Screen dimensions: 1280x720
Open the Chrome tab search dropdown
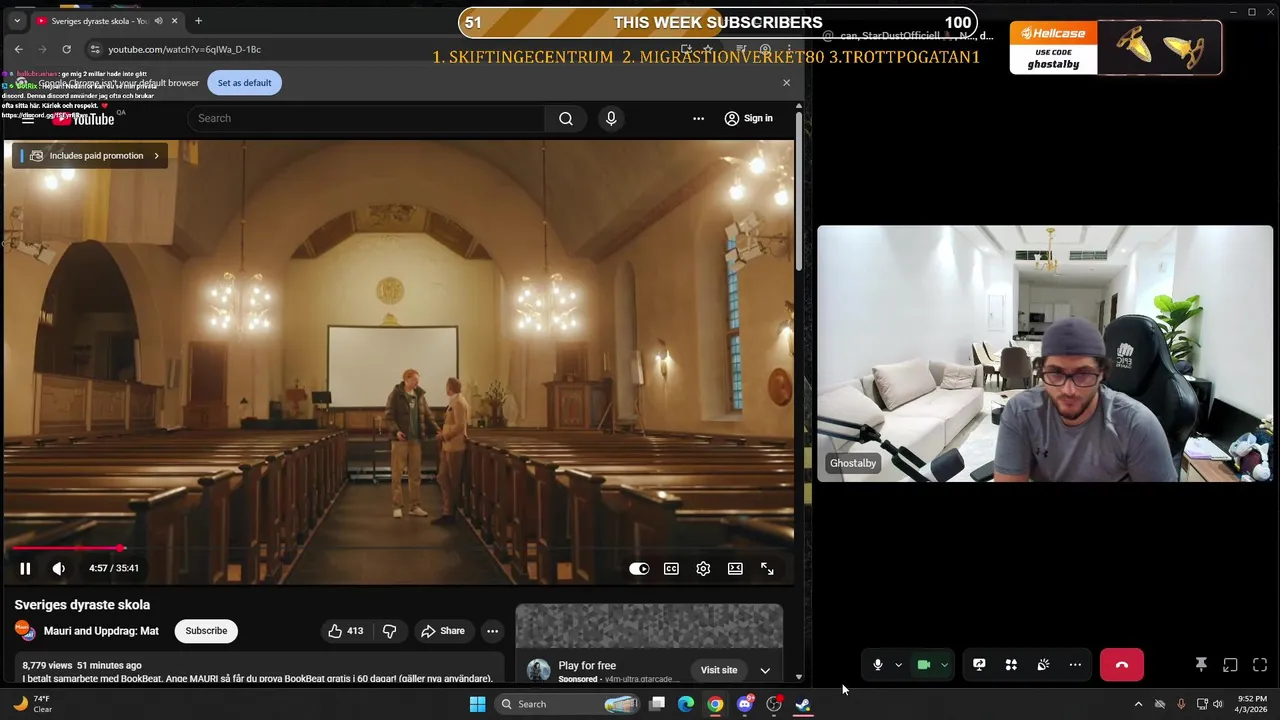[x=16, y=21]
